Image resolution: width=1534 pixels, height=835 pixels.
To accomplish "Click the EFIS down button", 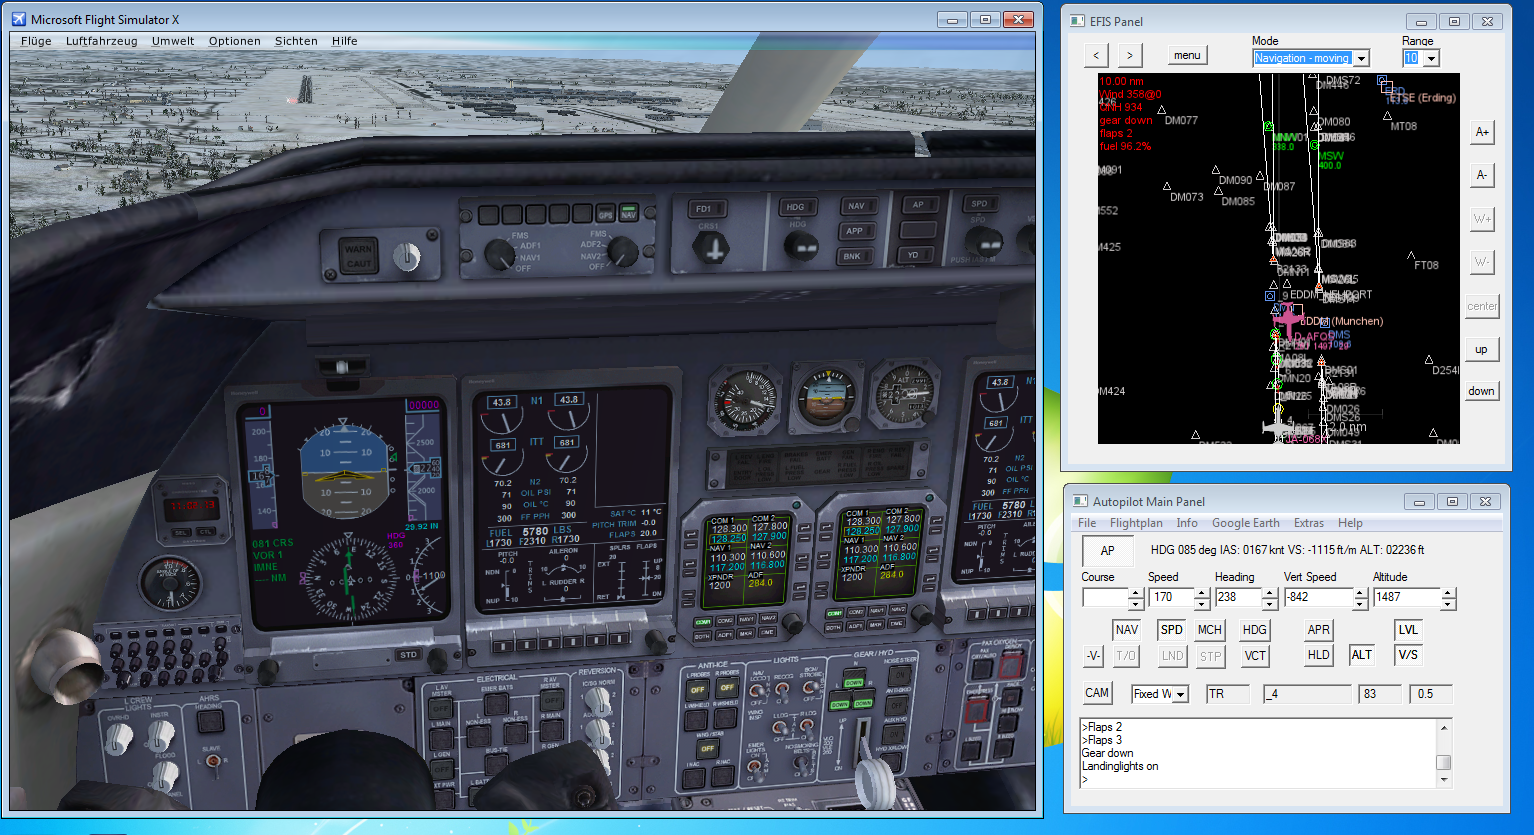I will point(1482,391).
